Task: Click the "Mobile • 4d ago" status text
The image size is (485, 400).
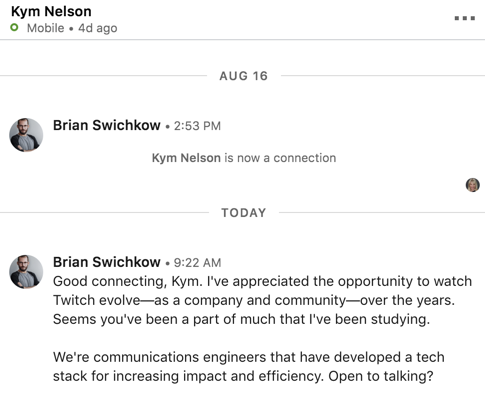Action: [x=72, y=28]
